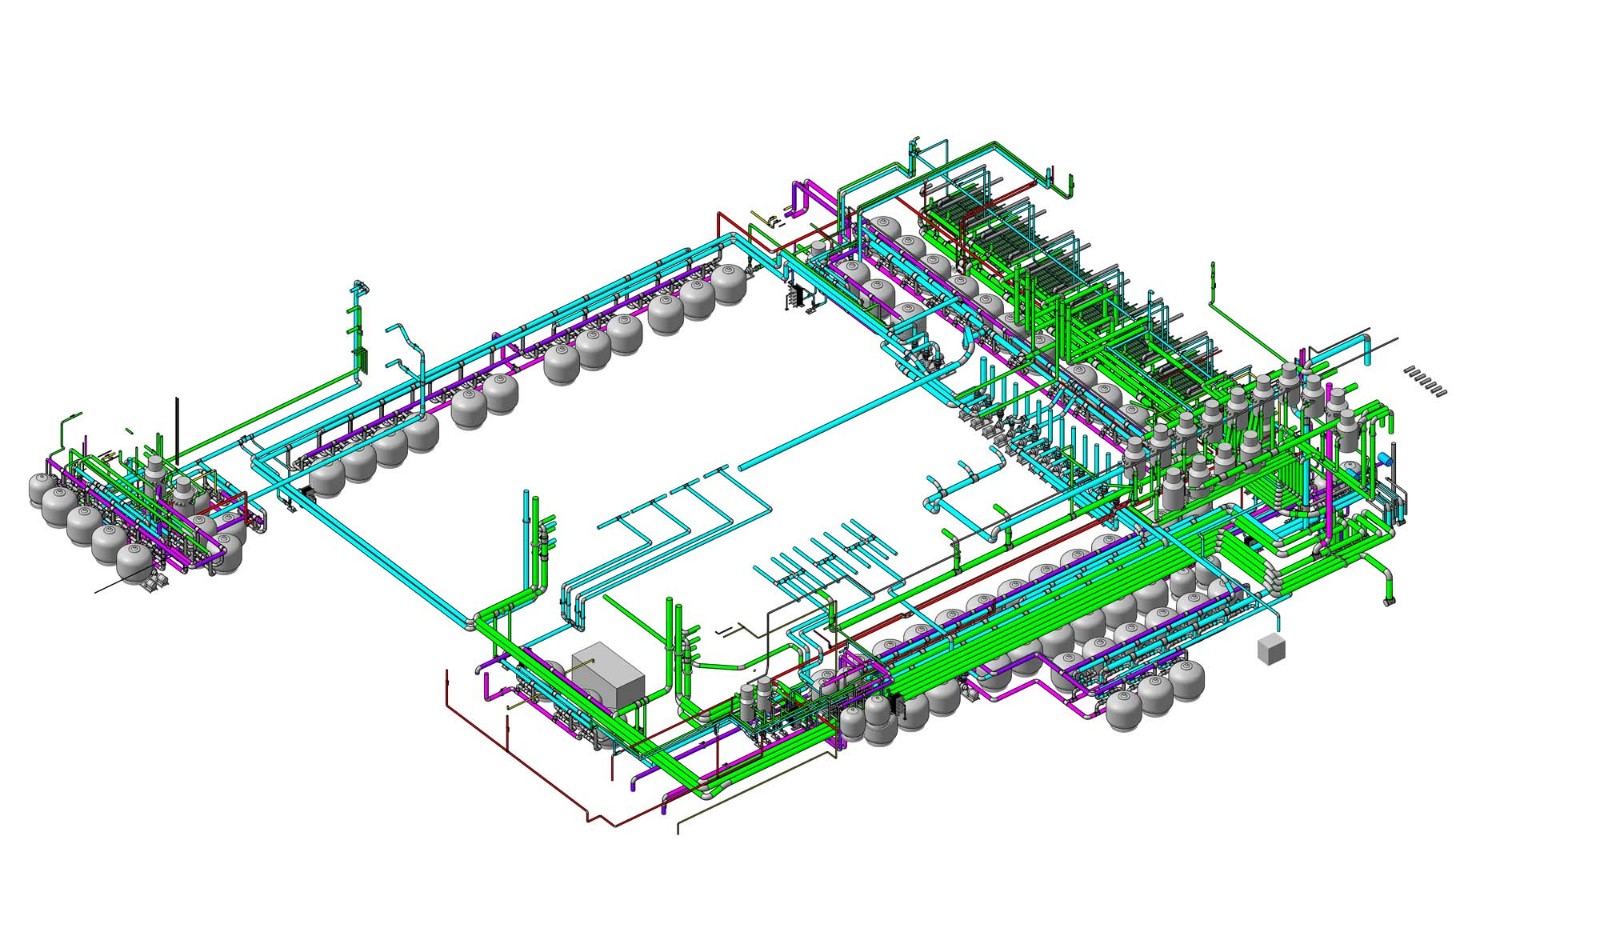
Task: Click the leftmost gray filter tank
Action: (45, 490)
